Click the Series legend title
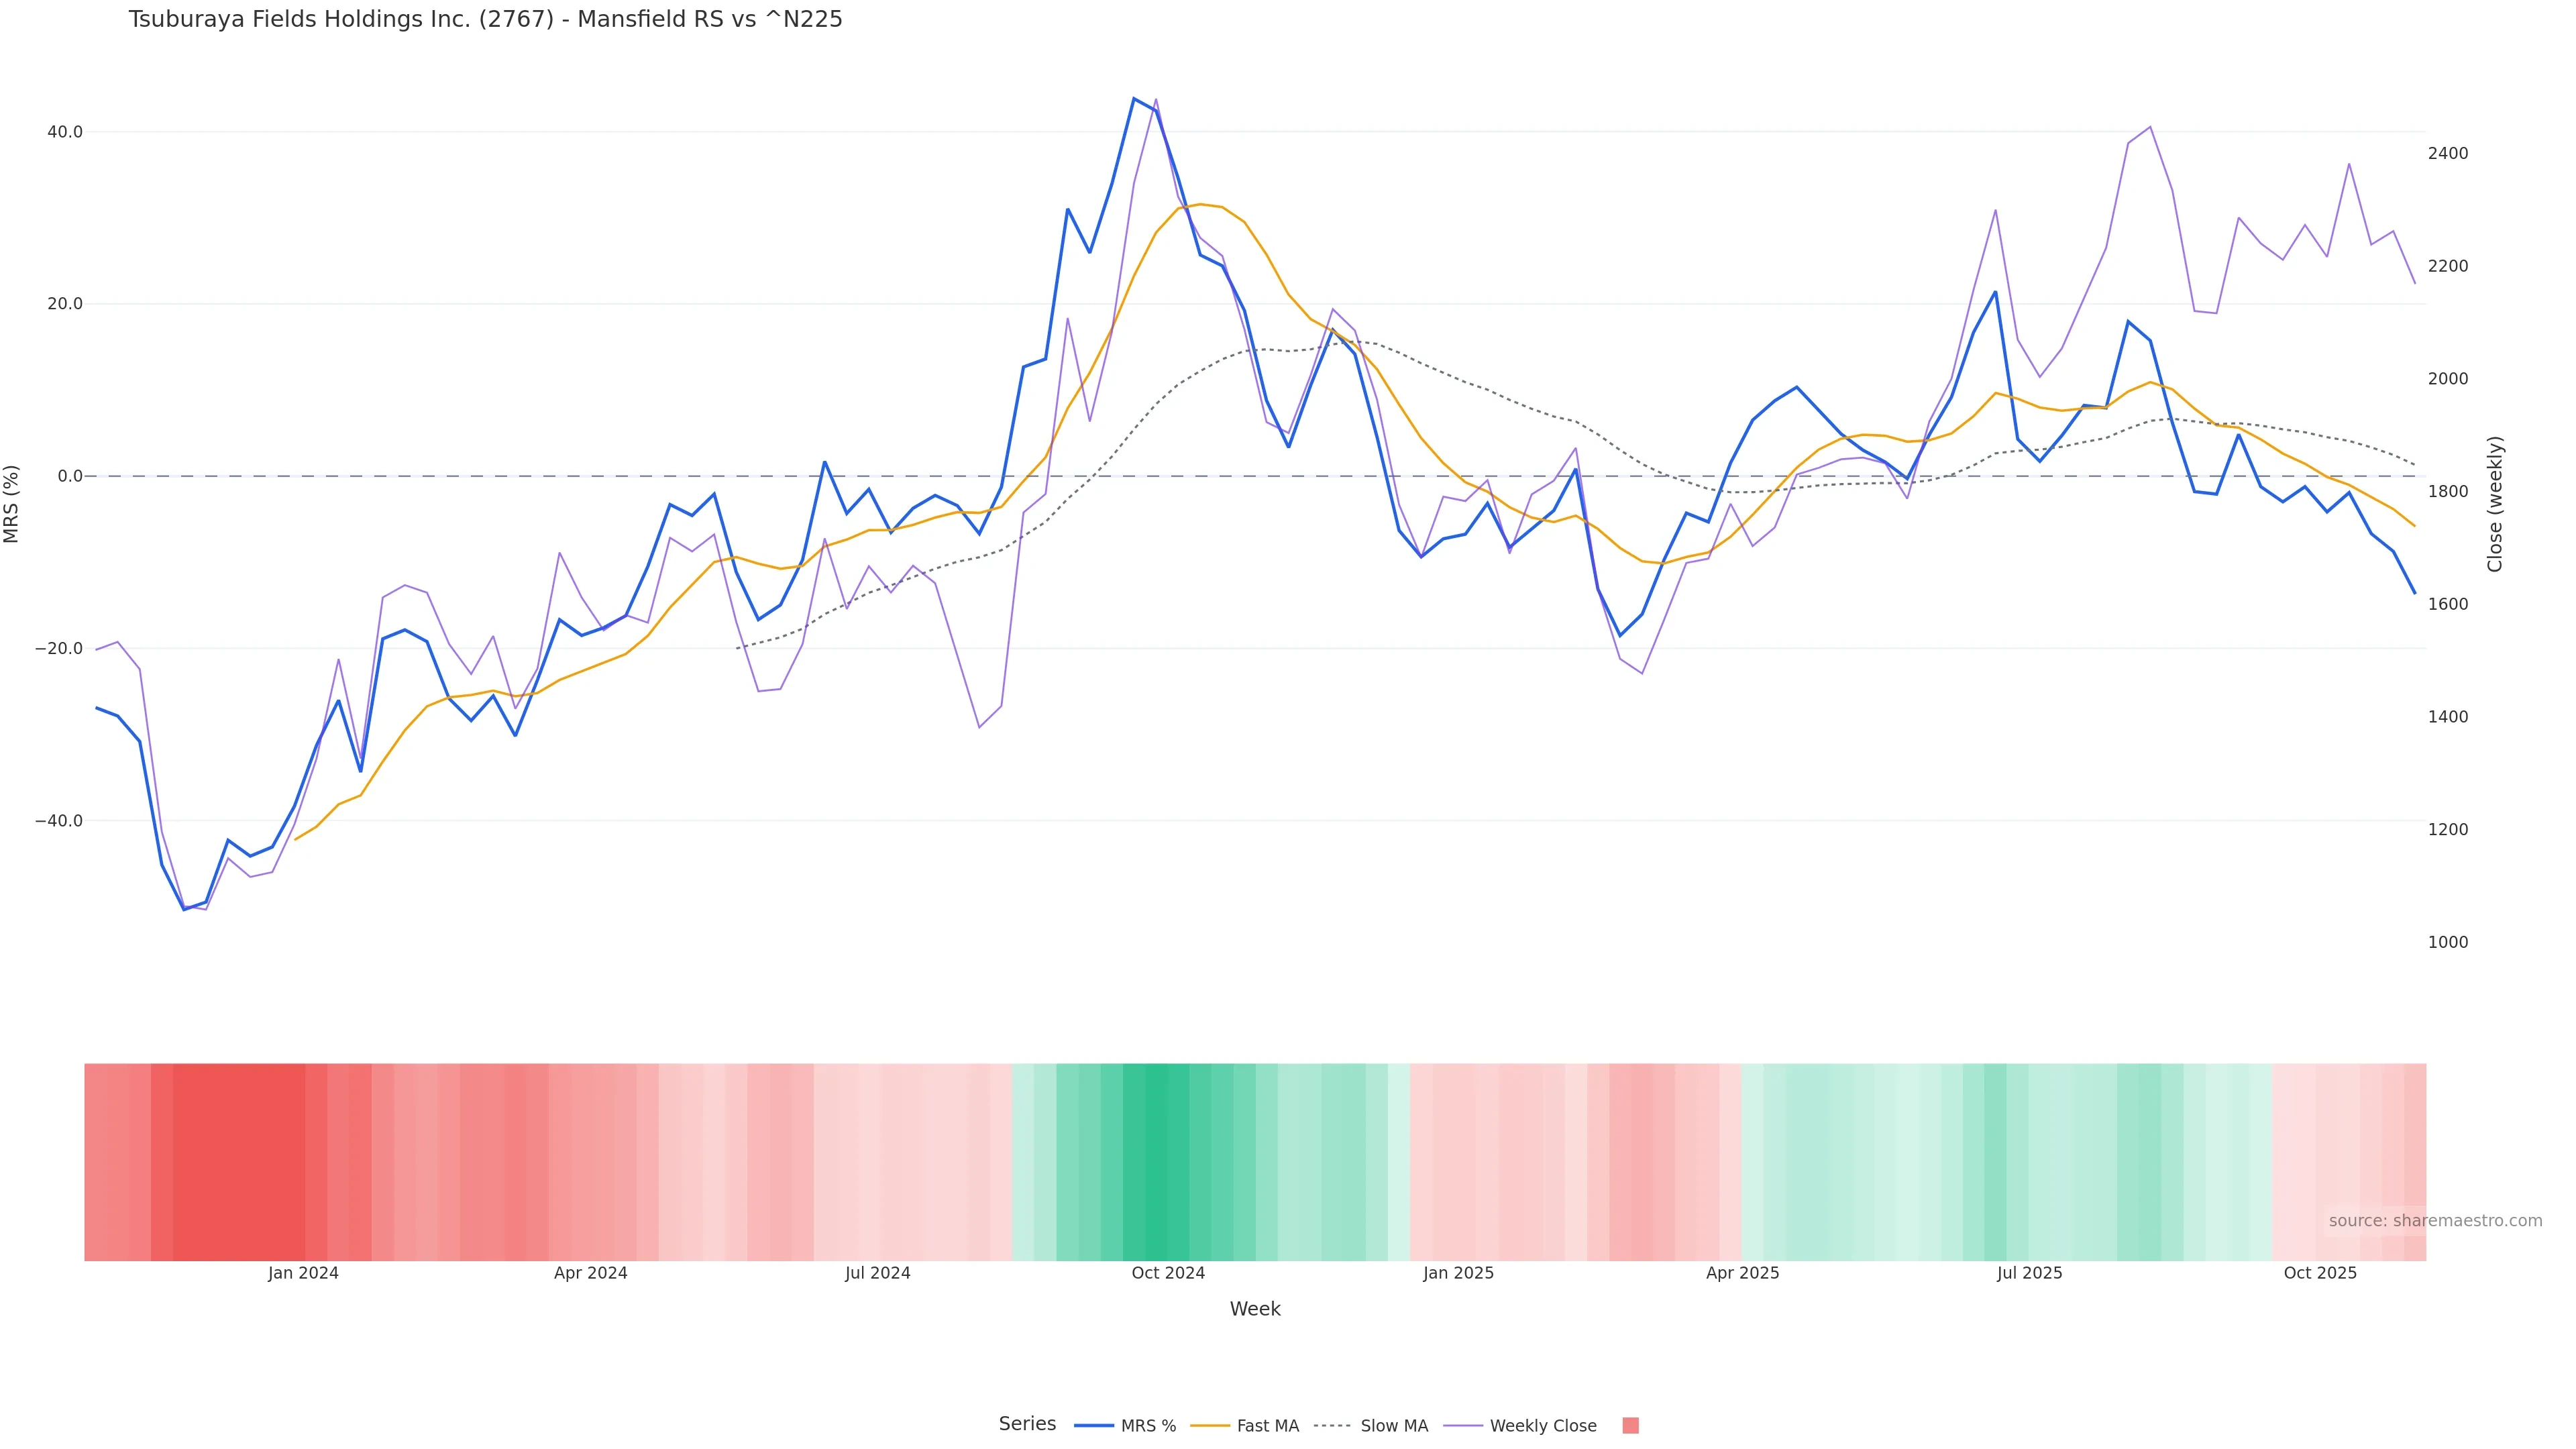The image size is (2576, 1449). (x=1027, y=1424)
